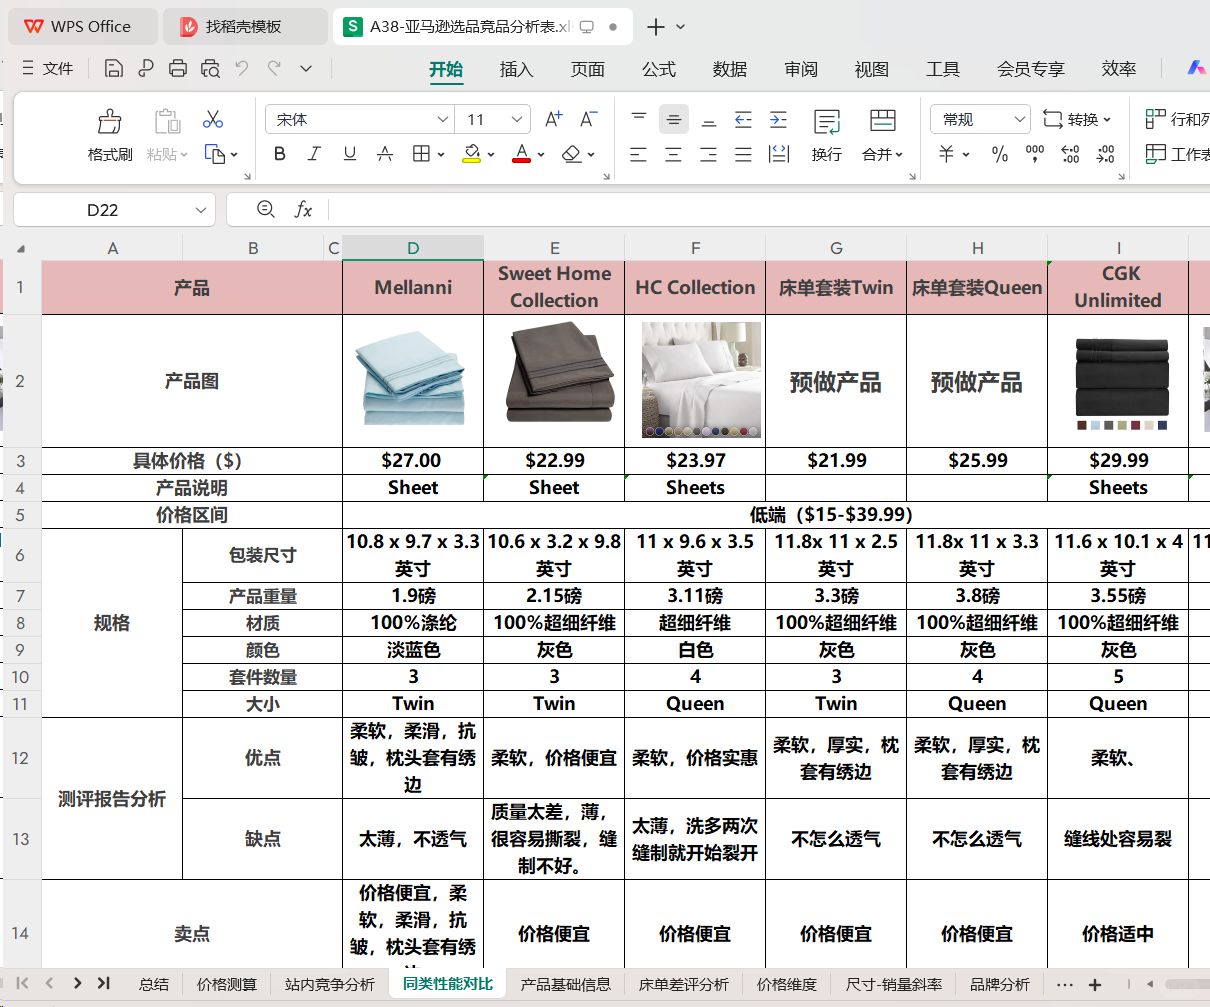The image size is (1210, 1007).
Task: Select the Format Painter (格式刷) tool
Action: click(110, 135)
